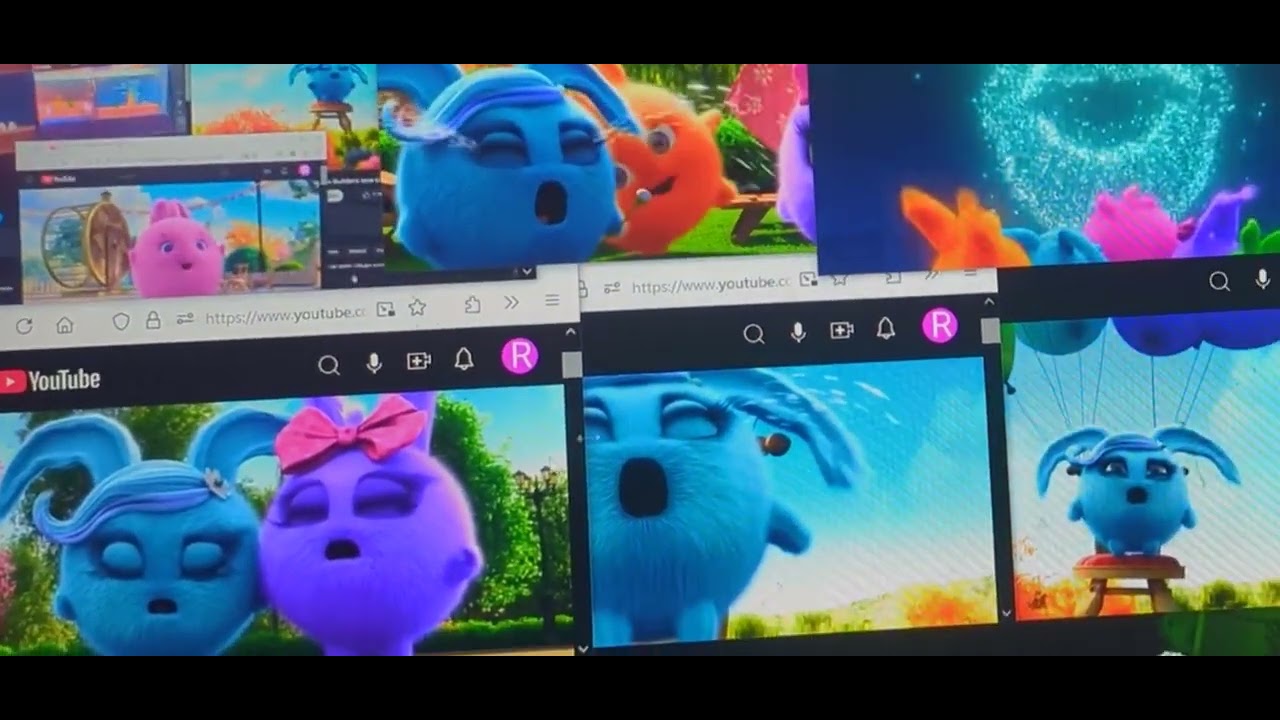This screenshot has height=720, width=1280.
Task: Reload the page in the left browser window
Action: coord(24,326)
